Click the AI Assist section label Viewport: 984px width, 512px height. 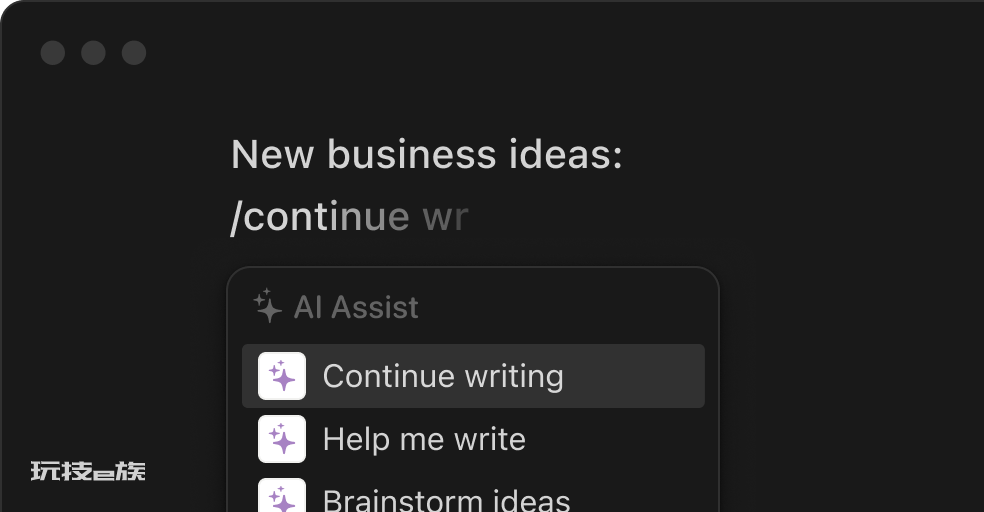point(356,307)
